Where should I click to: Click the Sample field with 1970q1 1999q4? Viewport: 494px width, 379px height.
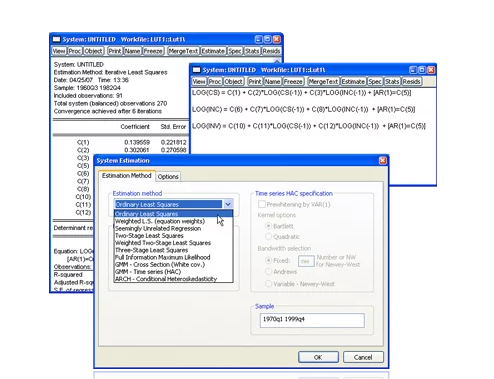312,320
